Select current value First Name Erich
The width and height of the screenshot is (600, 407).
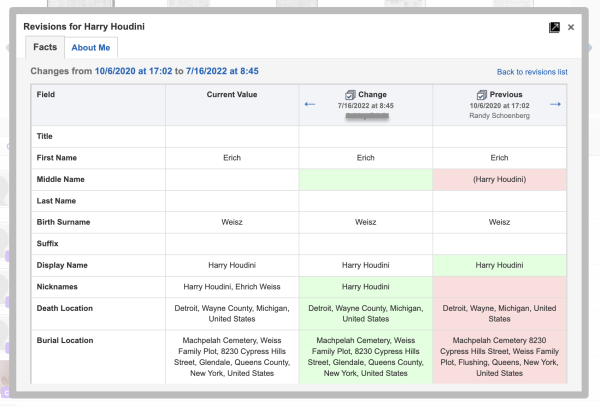232,158
